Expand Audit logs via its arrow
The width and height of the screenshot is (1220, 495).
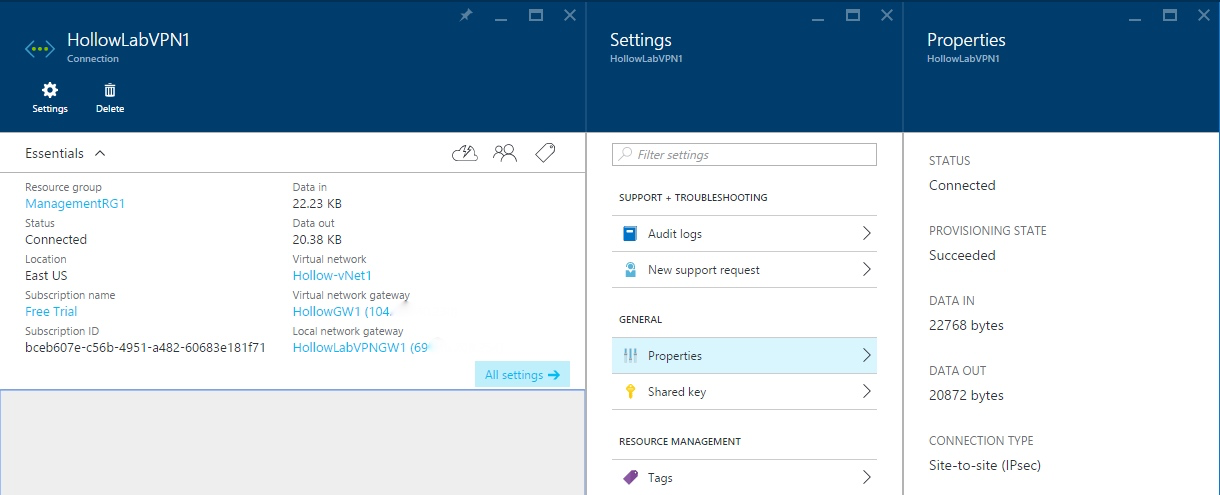click(x=866, y=234)
